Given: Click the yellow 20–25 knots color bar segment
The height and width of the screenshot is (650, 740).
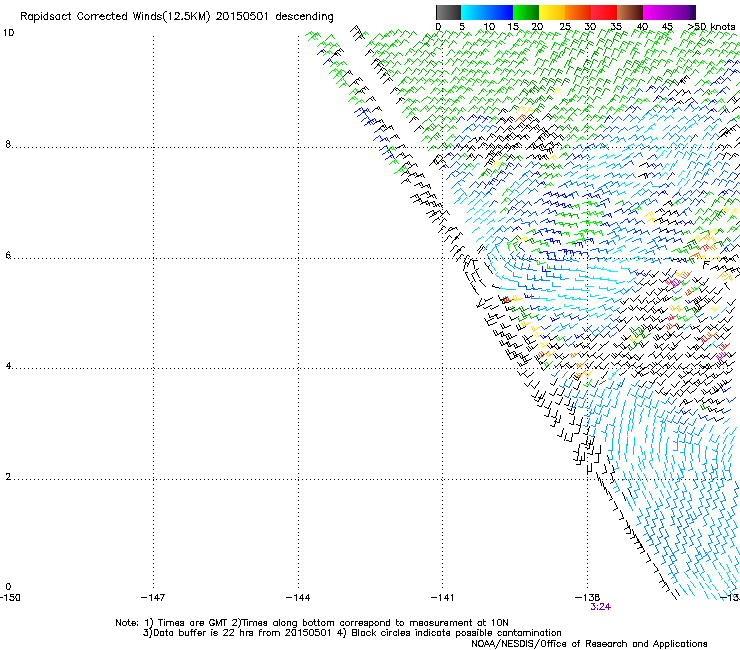Looking at the screenshot, I should coord(552,12).
